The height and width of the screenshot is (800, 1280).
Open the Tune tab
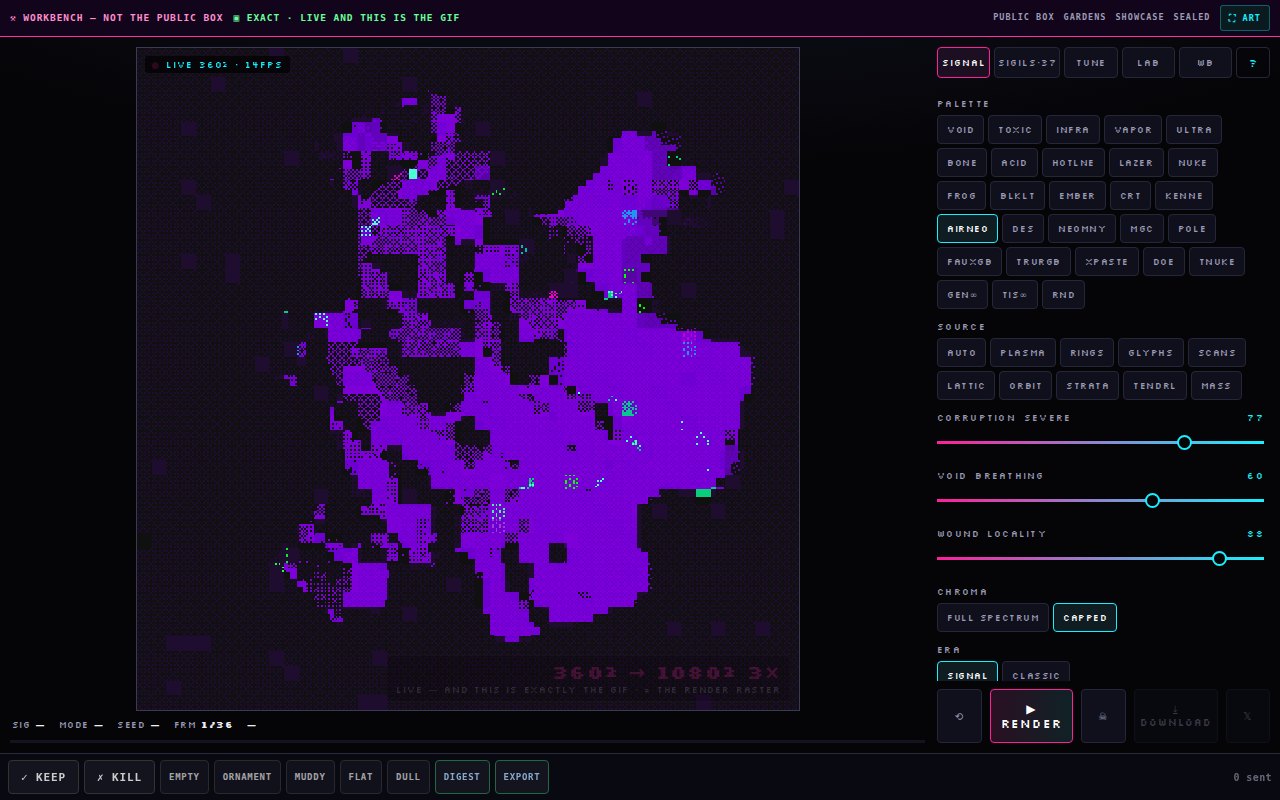(x=1091, y=62)
